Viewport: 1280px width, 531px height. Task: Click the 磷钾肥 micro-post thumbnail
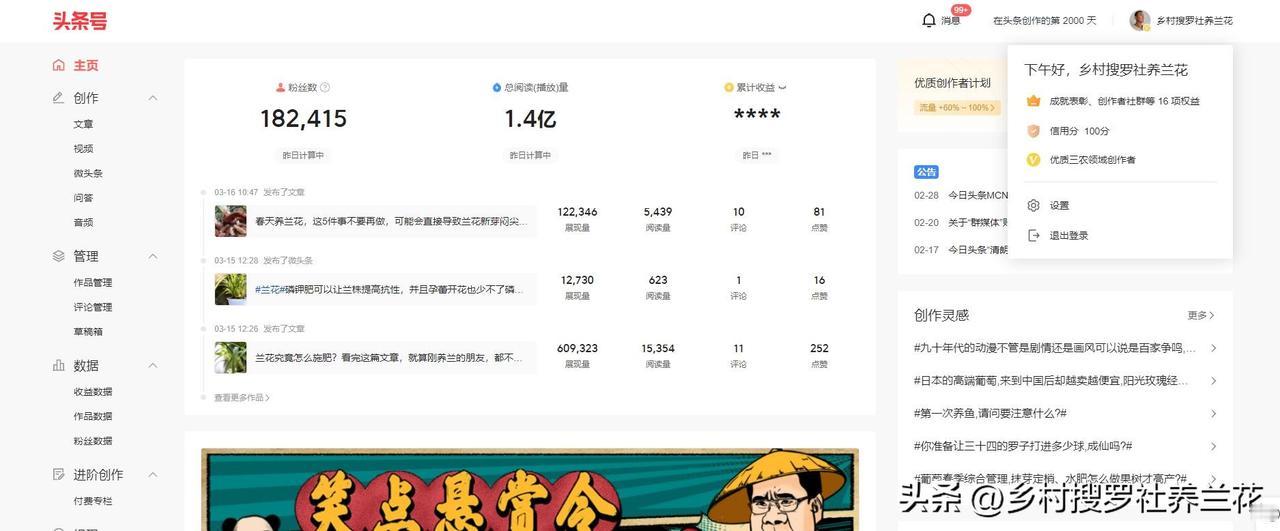(230, 289)
